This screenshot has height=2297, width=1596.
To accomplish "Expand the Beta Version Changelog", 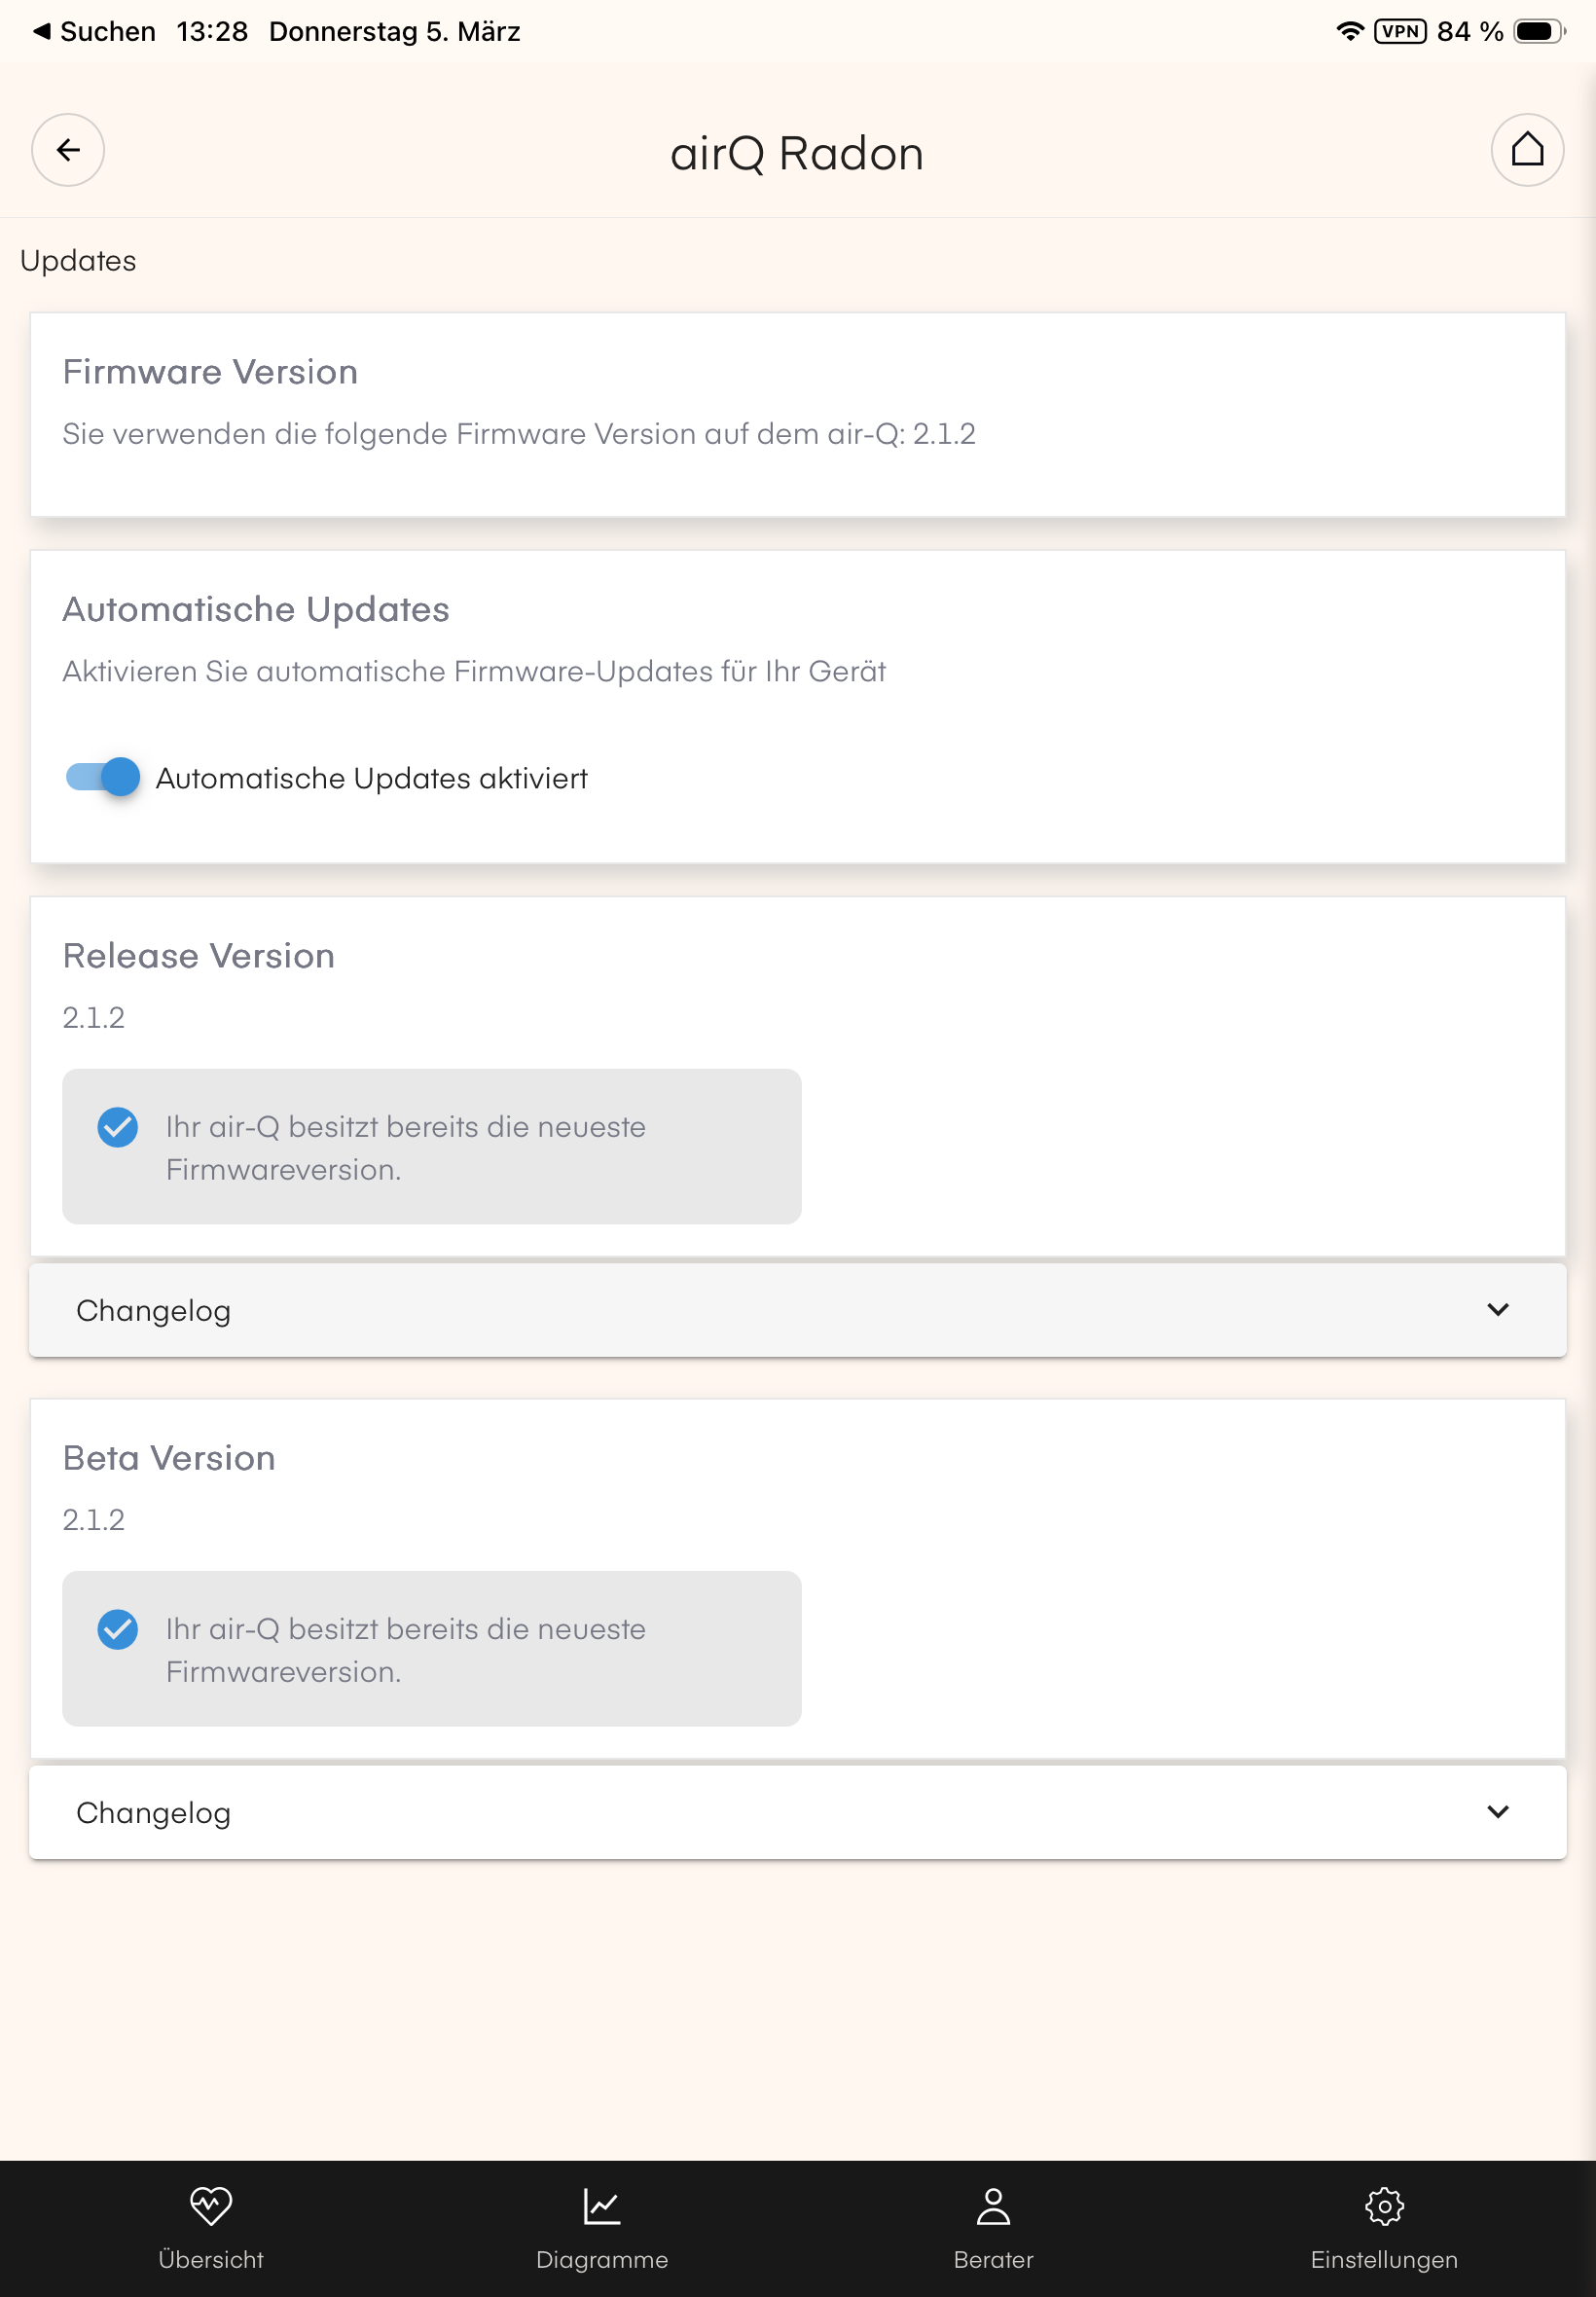I will [x=797, y=1812].
